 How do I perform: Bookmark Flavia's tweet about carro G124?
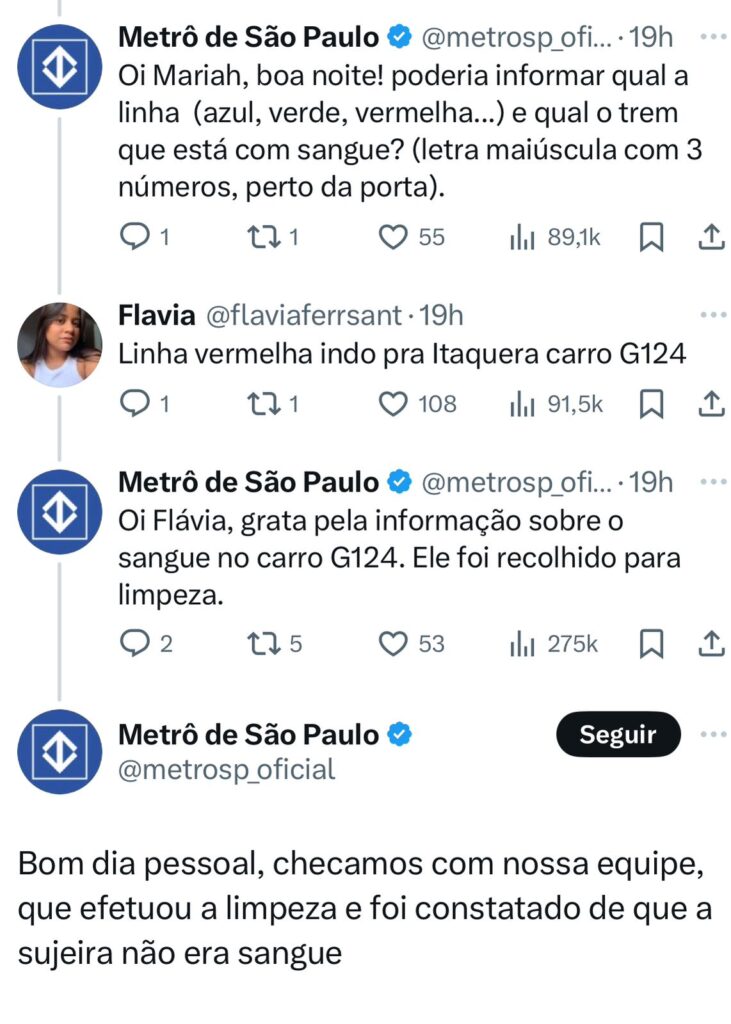tap(651, 403)
